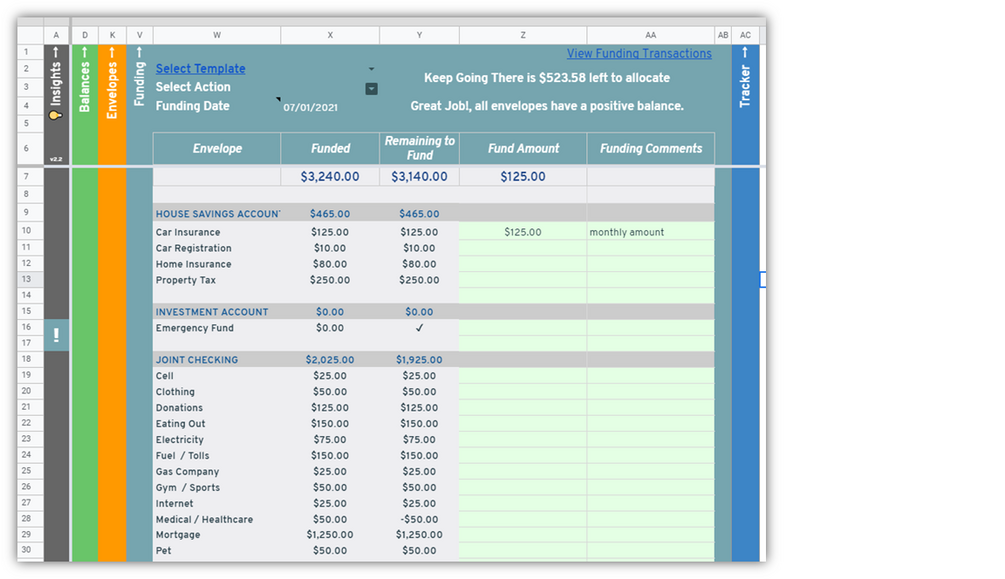Select column header X

(330, 35)
